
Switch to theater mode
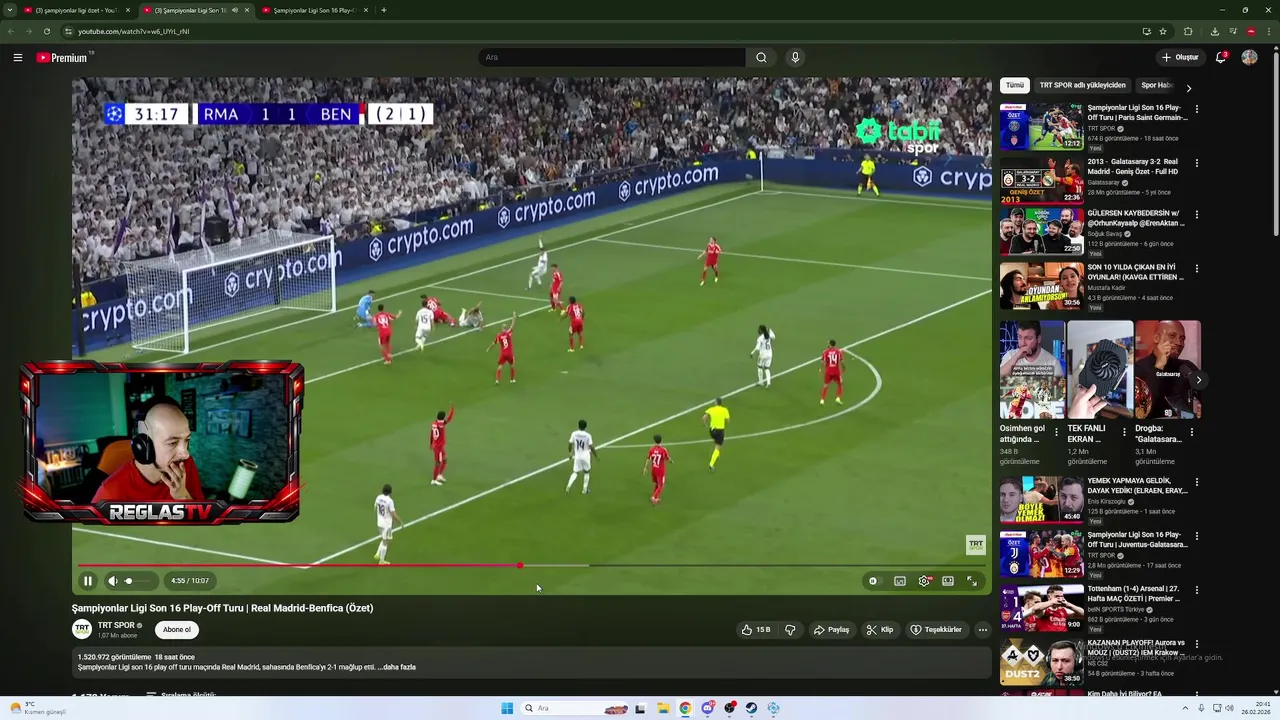click(x=948, y=581)
